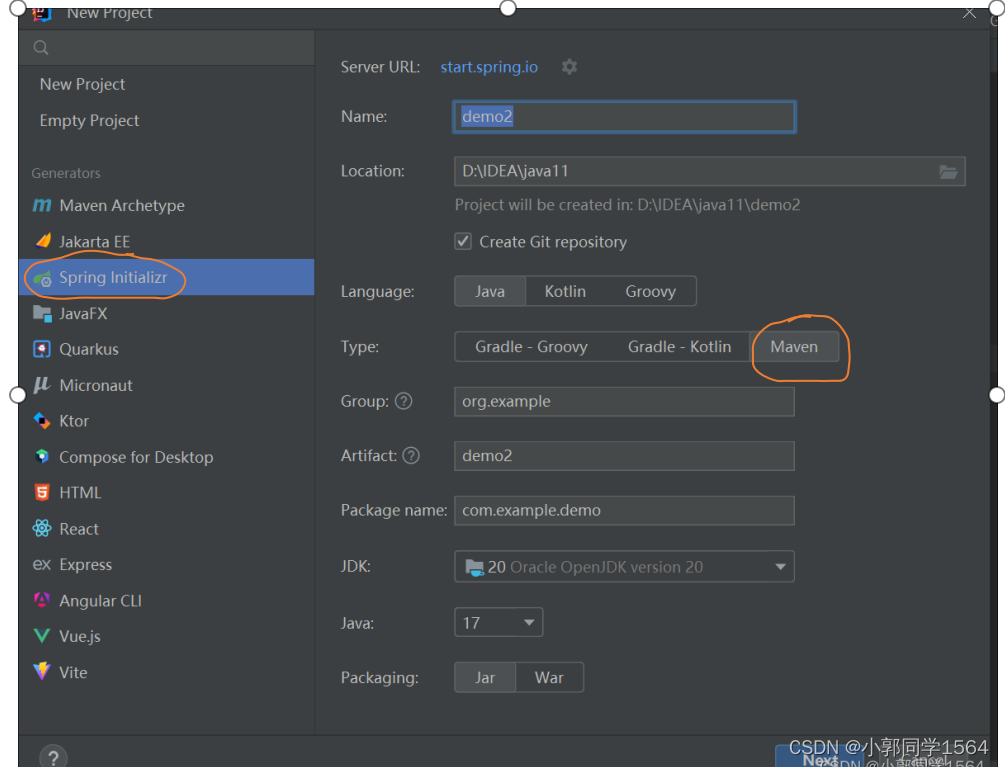1005x767 pixels.
Task: Click the Express ex icon
Action: click(x=42, y=565)
